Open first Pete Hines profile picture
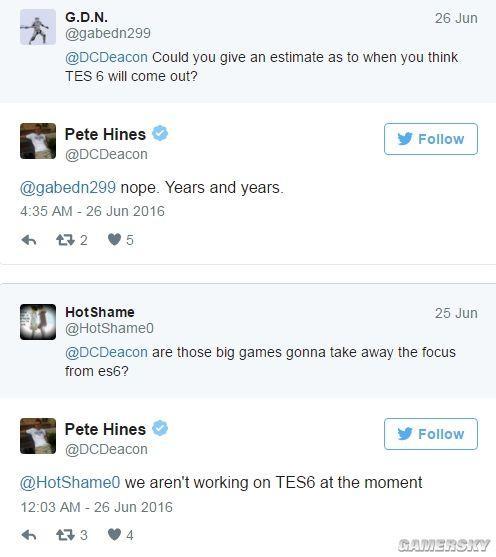Viewport: 496px width, 557px height. (38, 141)
